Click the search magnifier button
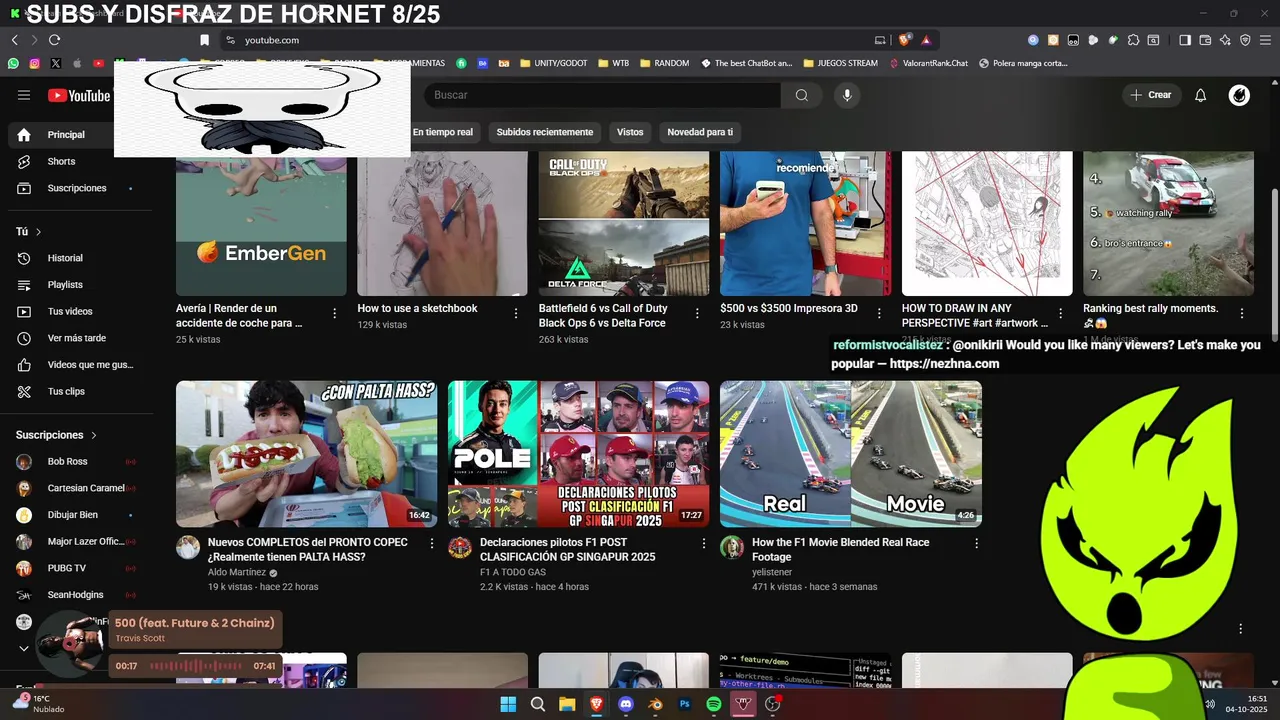 [x=802, y=95]
